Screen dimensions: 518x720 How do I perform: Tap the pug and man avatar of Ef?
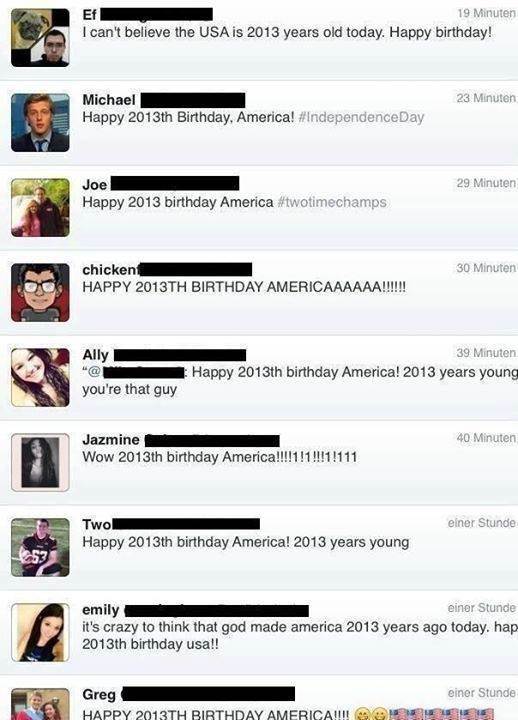[x=40, y=38]
